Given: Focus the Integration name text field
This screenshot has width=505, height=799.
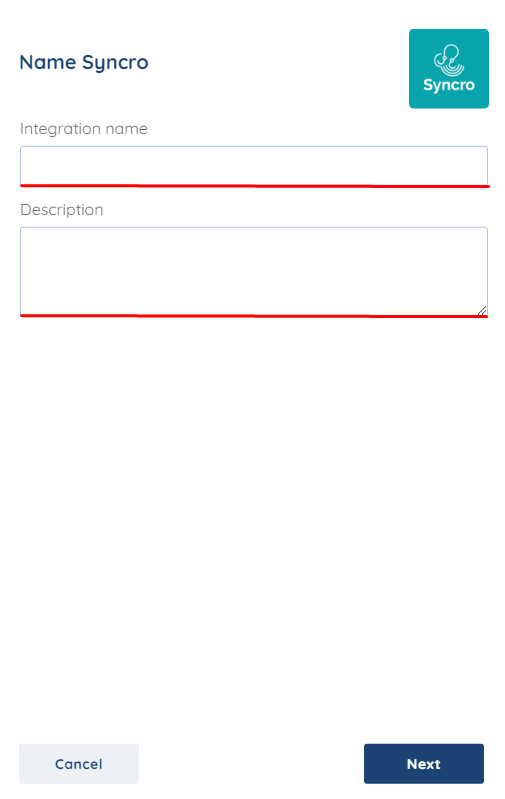Looking at the screenshot, I should tap(254, 165).
